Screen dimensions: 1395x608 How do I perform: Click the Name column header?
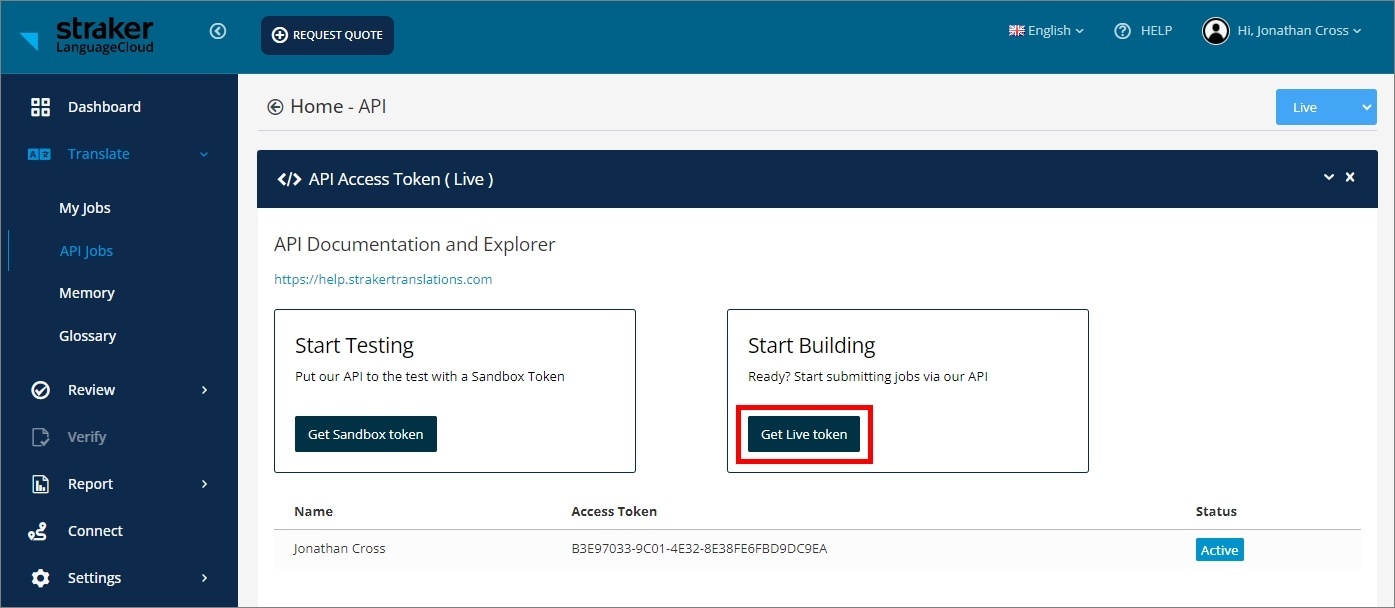[x=313, y=511]
